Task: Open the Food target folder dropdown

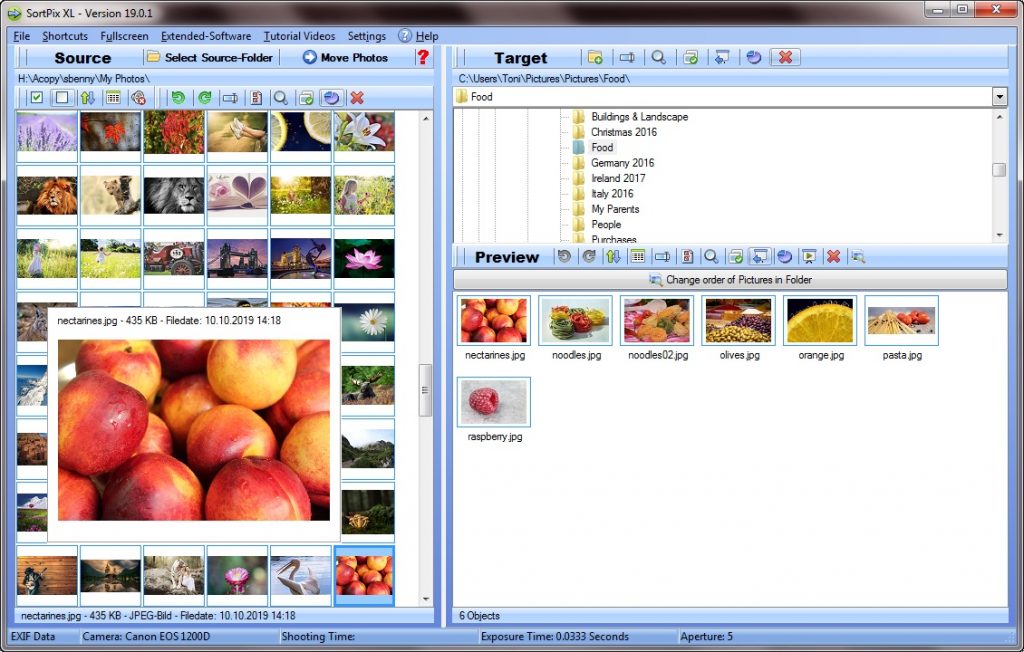Action: click(999, 97)
